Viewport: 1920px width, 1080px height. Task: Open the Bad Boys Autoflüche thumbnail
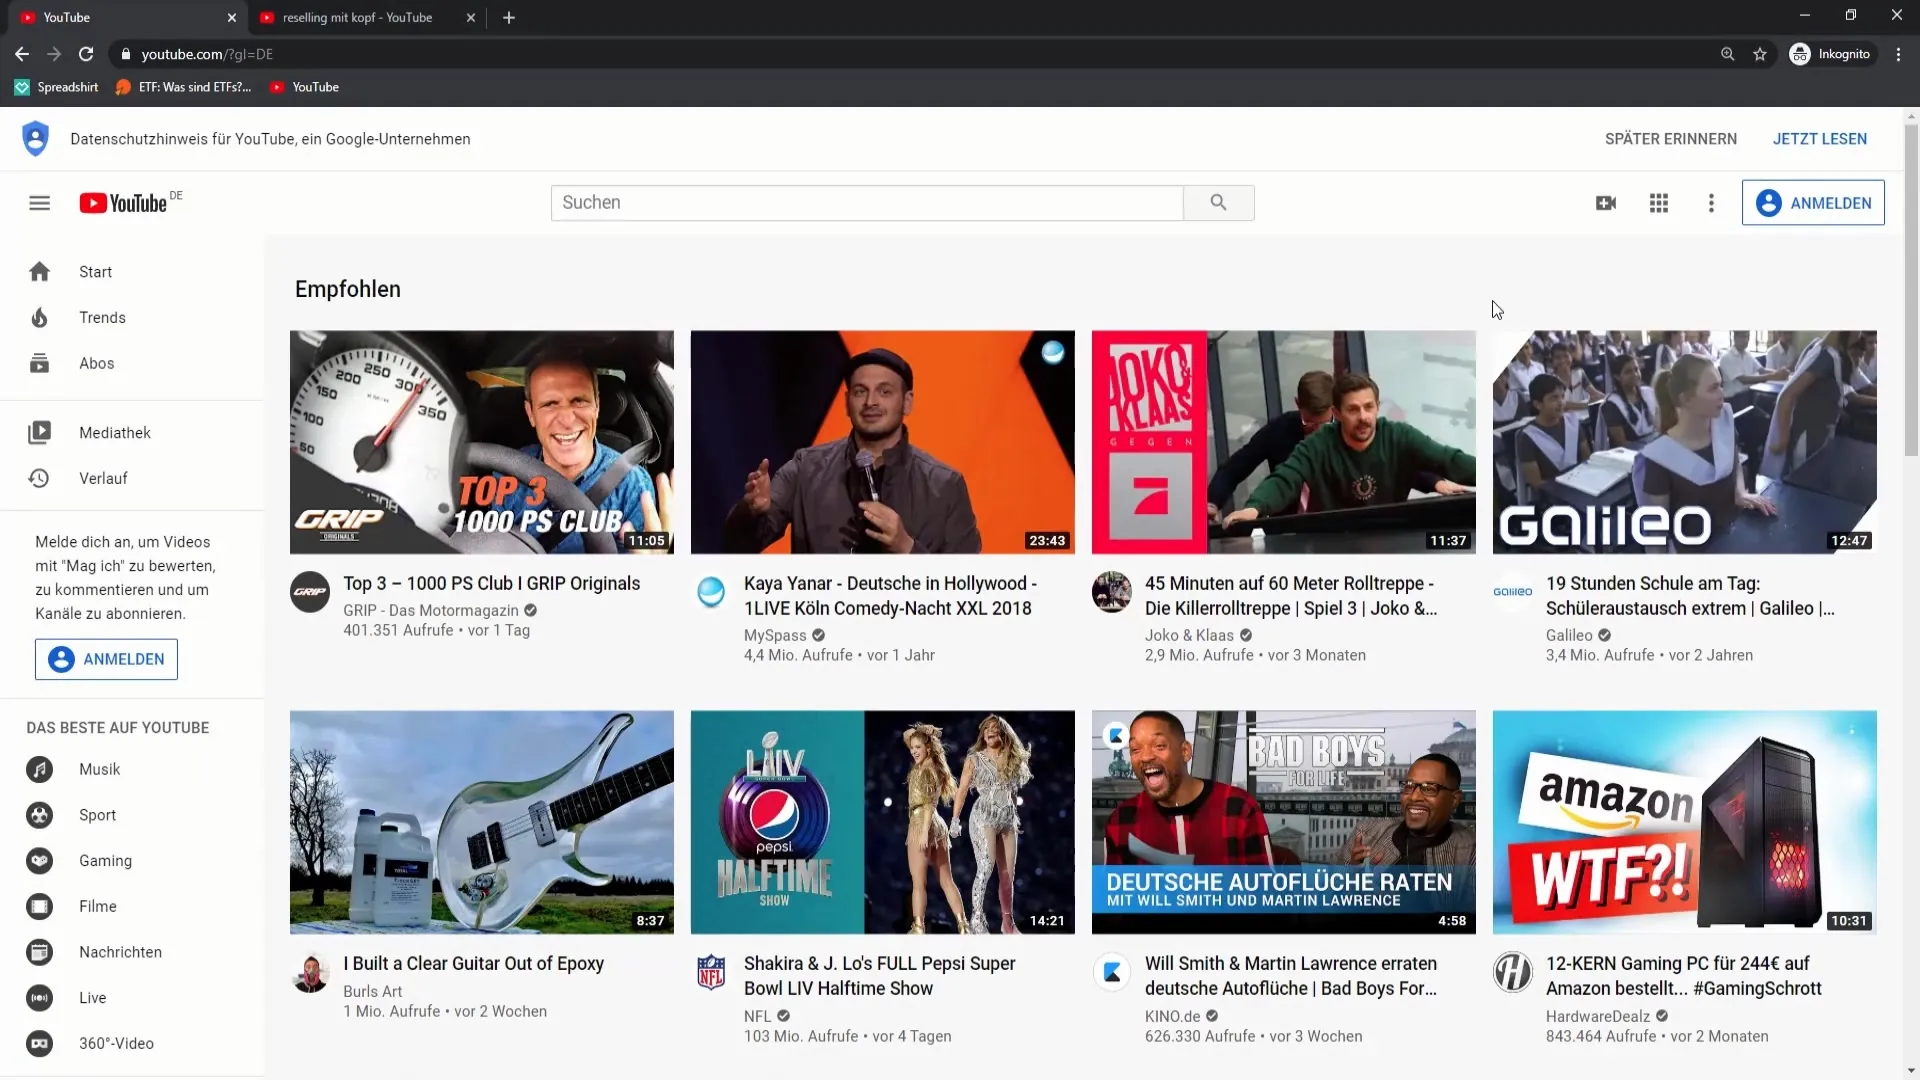coord(1284,822)
